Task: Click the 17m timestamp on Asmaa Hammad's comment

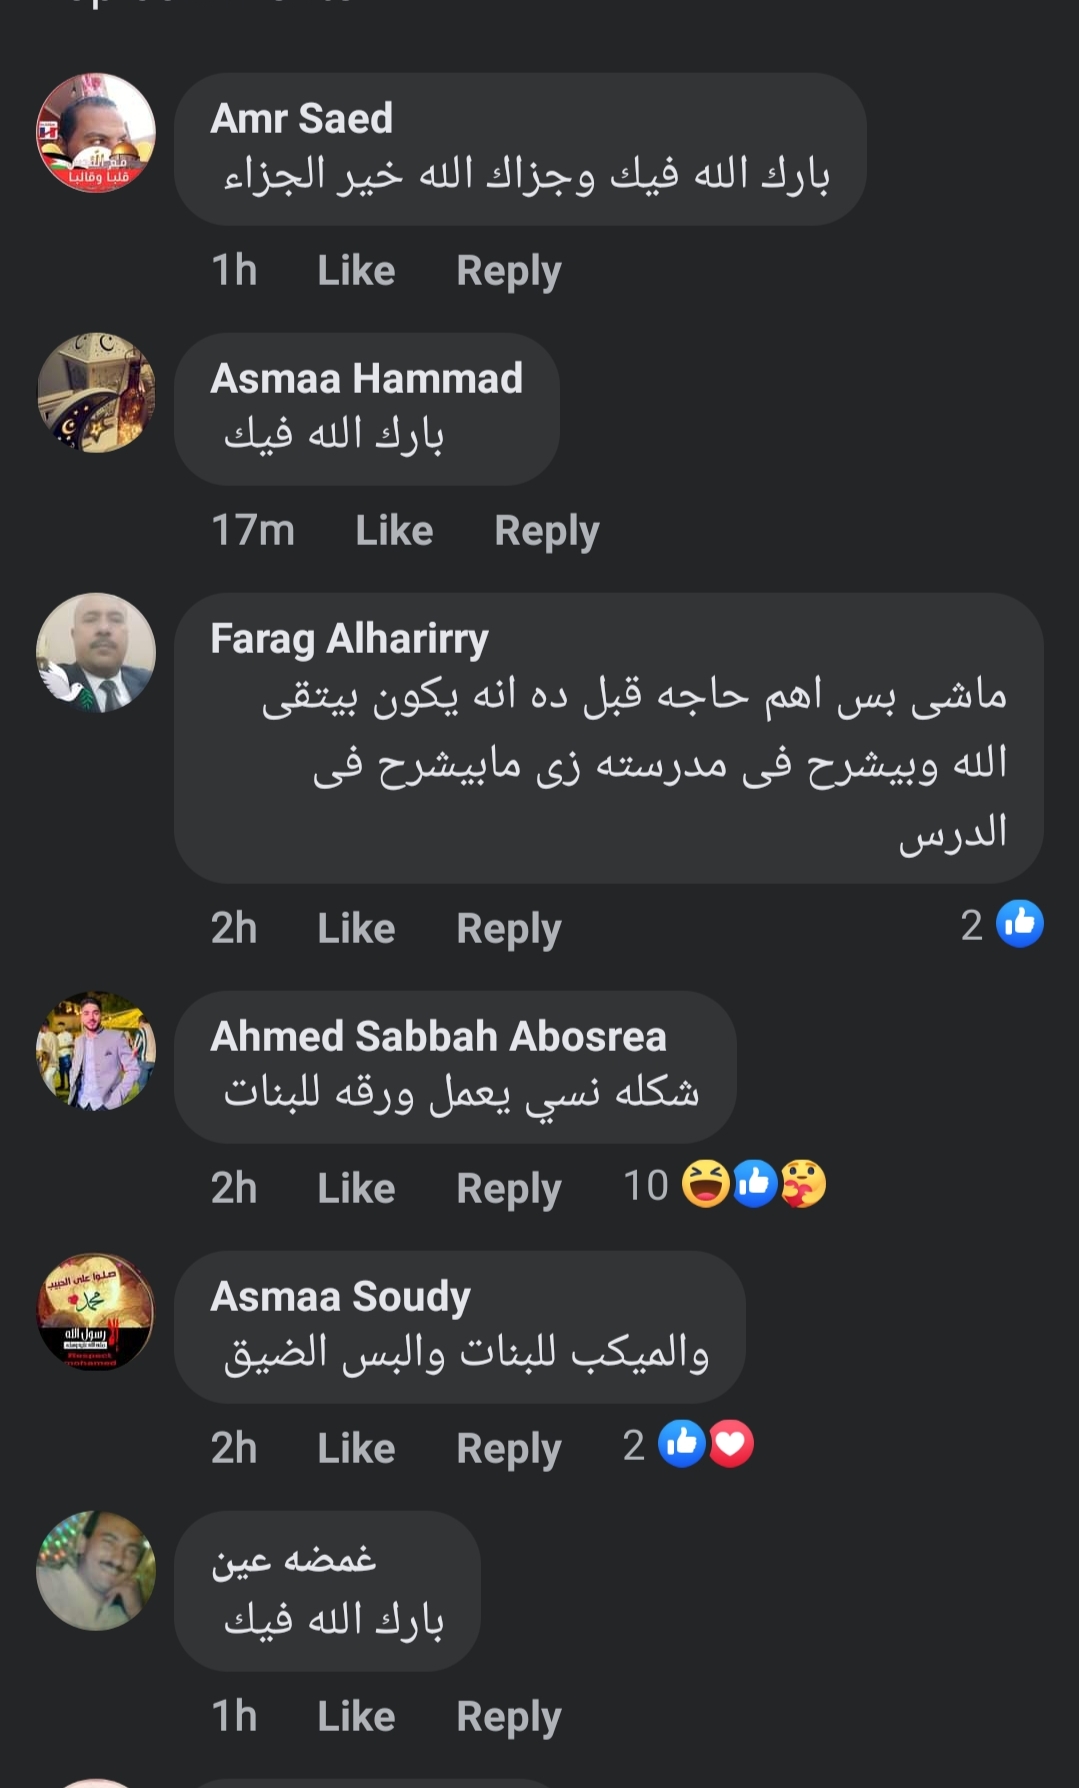Action: 253,531
